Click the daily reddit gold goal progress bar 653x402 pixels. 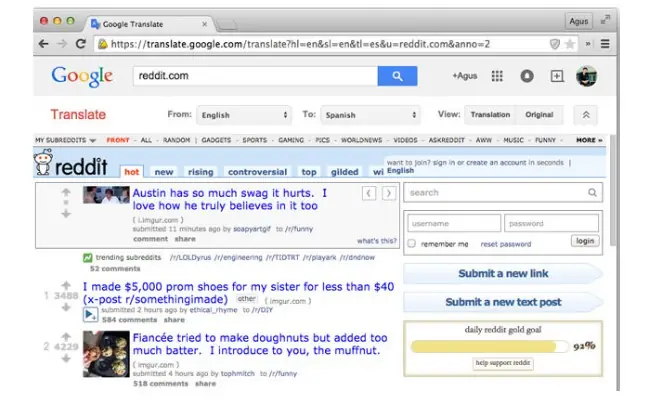[x=489, y=346]
